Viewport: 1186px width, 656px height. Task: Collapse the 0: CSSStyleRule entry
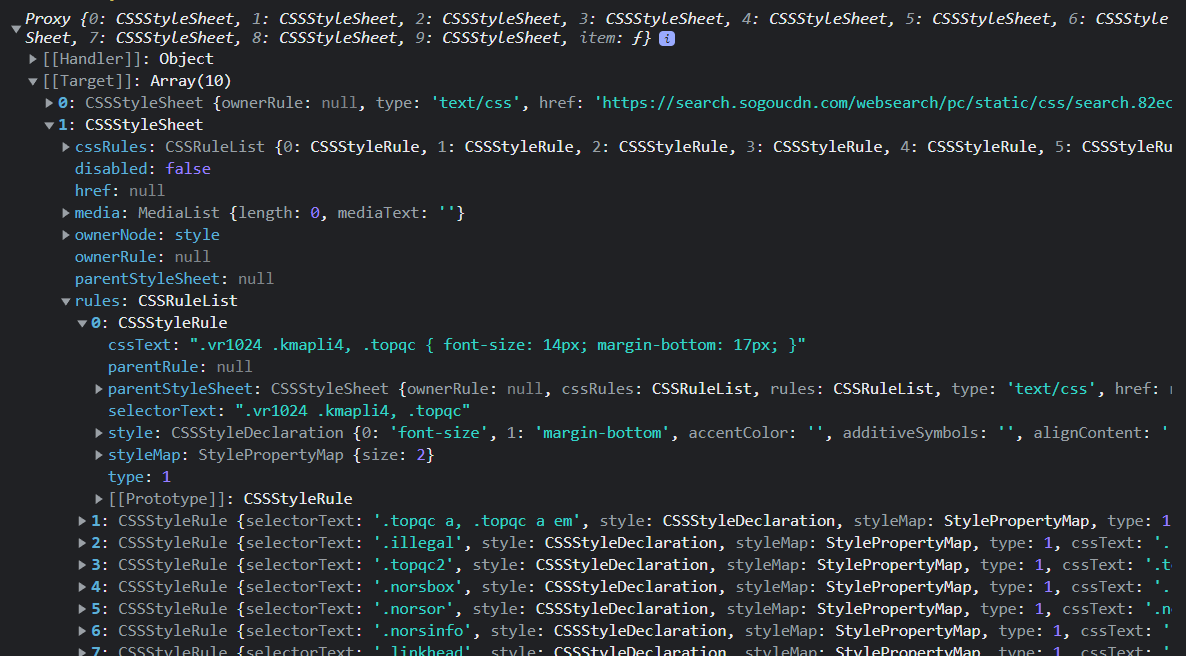83,323
